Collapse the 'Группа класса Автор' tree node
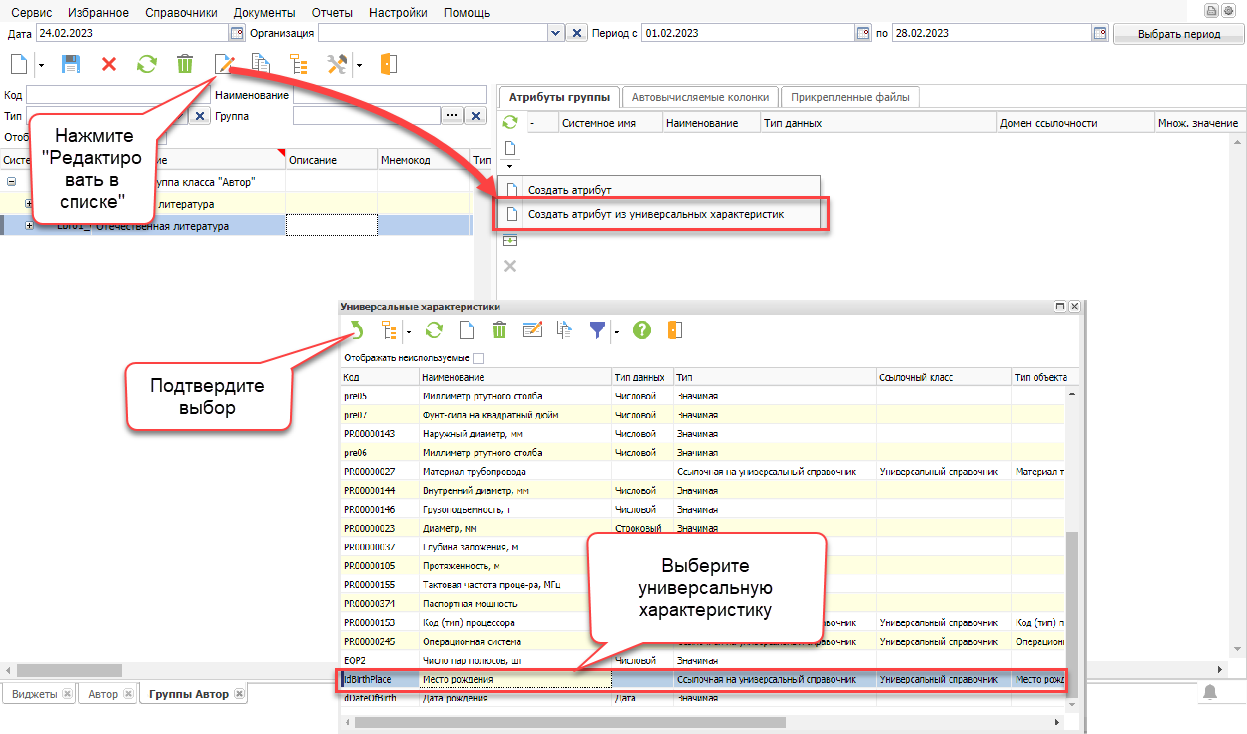The height and width of the screenshot is (734, 1247). point(11,182)
